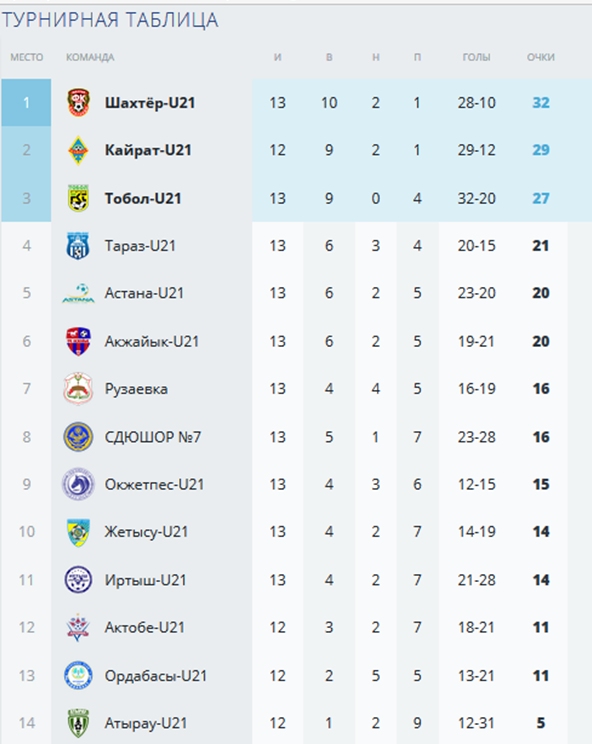Image resolution: width=592 pixels, height=744 pixels.
Task: Click the Окжетпес-U21 horse logo
Action: [x=78, y=484]
